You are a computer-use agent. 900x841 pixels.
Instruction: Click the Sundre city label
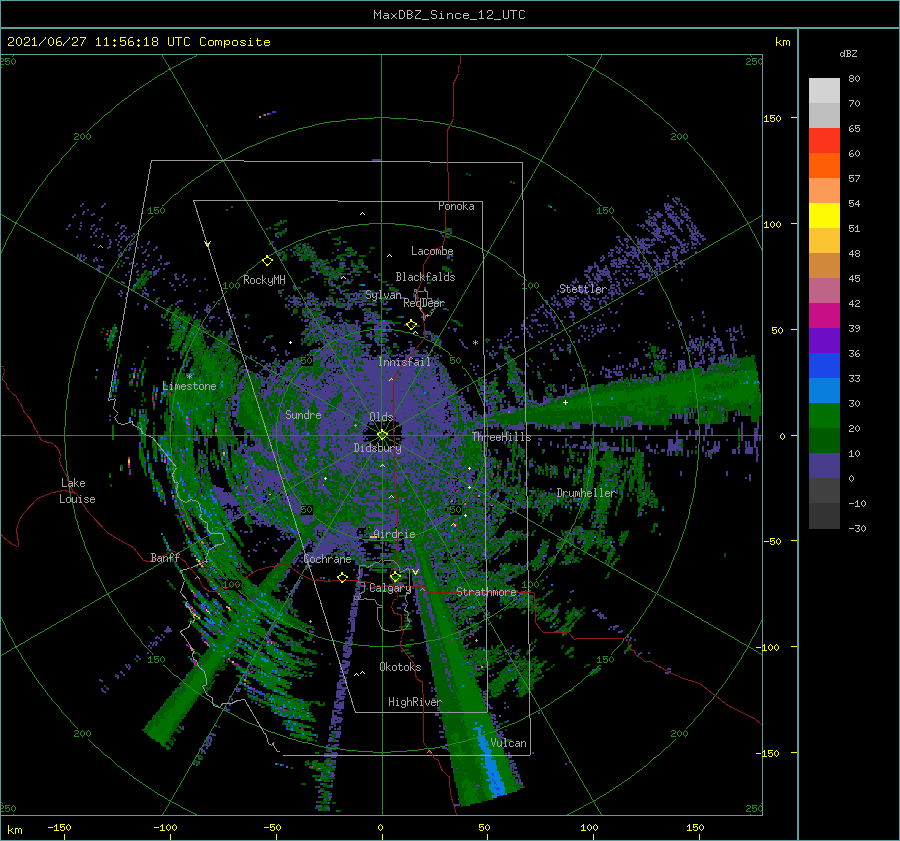point(303,414)
